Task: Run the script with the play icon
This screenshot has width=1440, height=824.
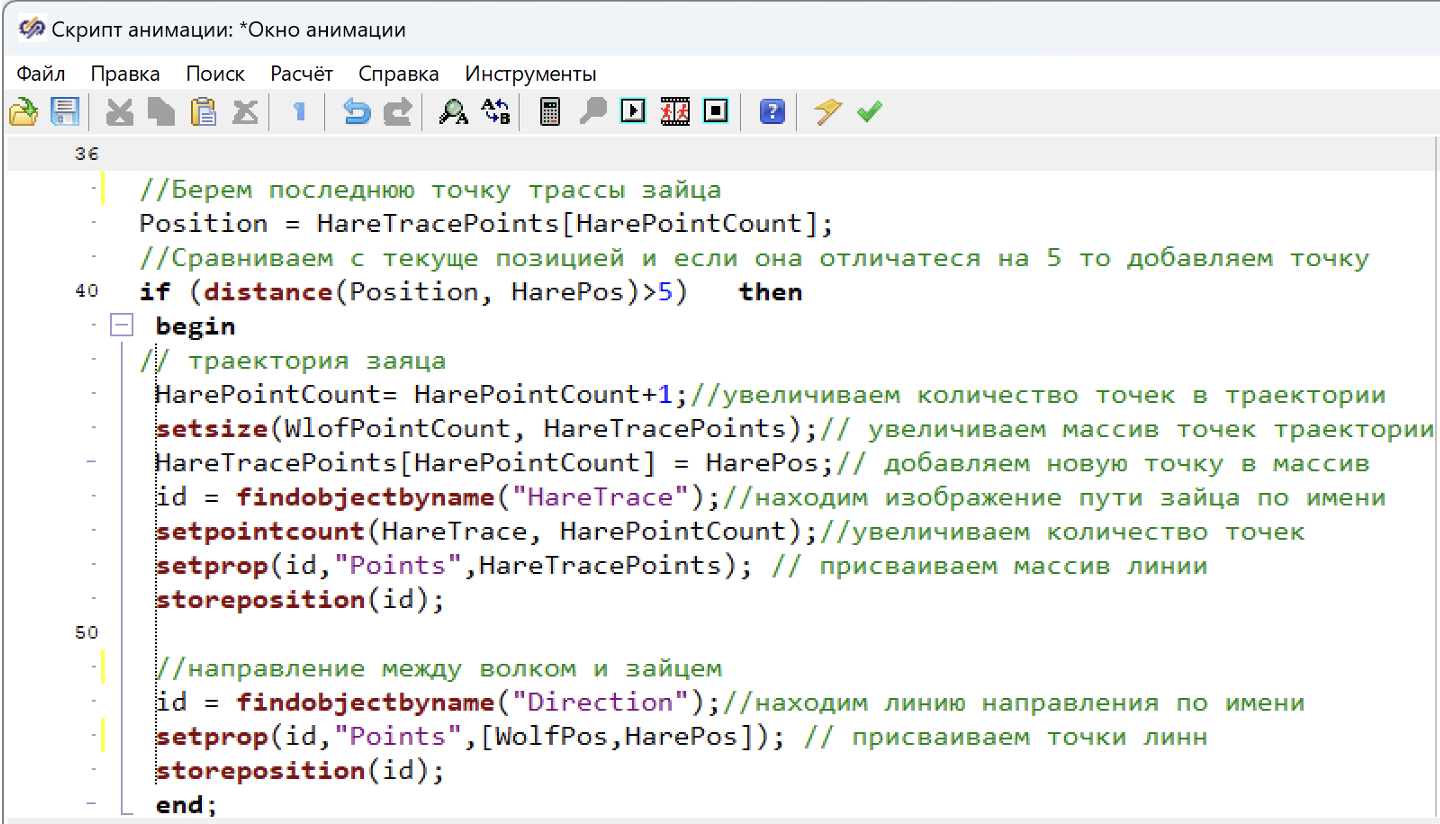Action: pos(633,111)
